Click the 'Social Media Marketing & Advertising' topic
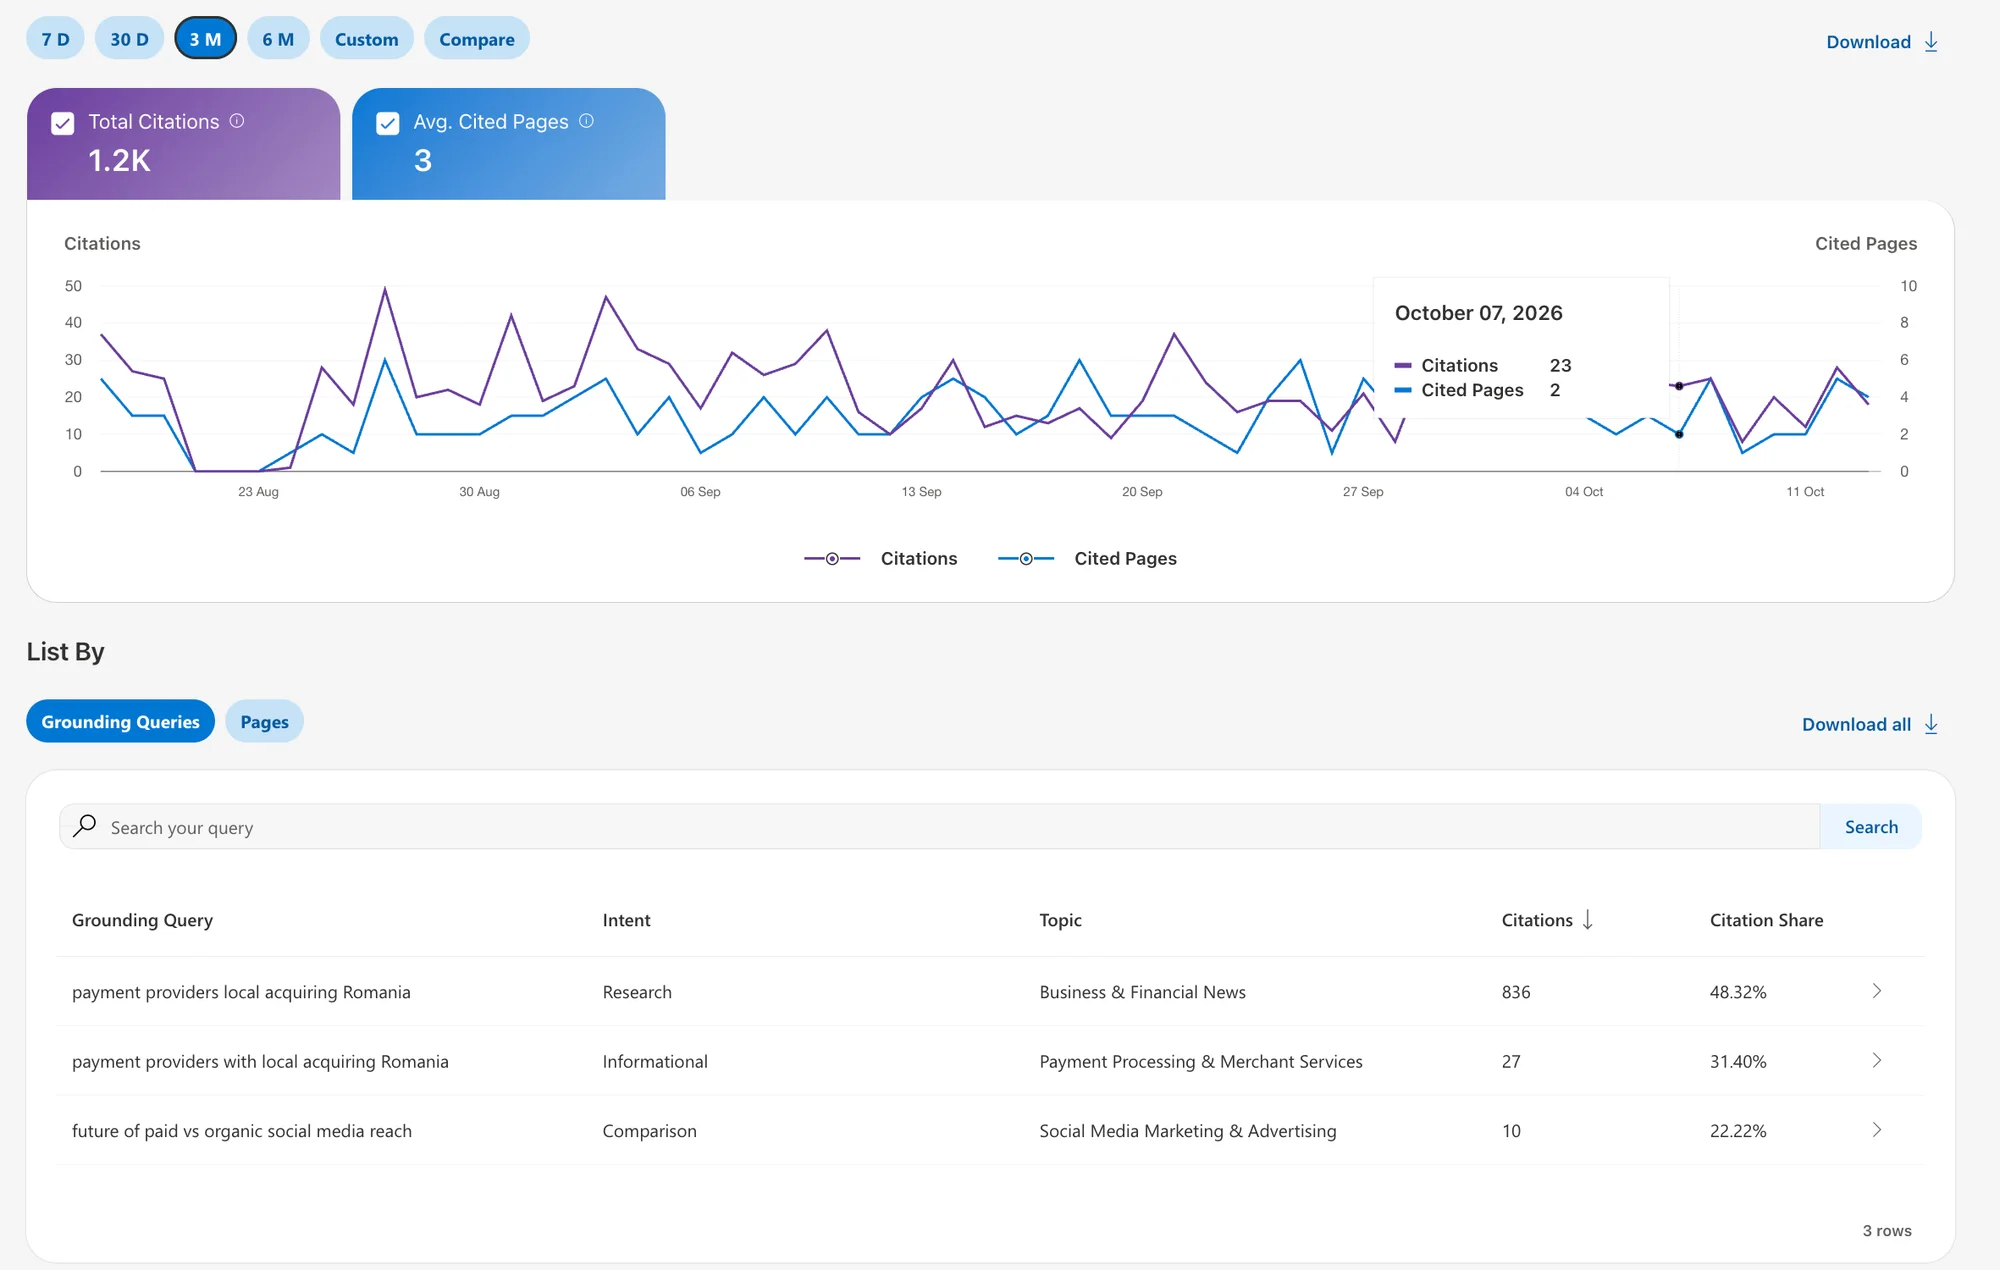Image resolution: width=2000 pixels, height=1270 pixels. click(x=1188, y=1131)
